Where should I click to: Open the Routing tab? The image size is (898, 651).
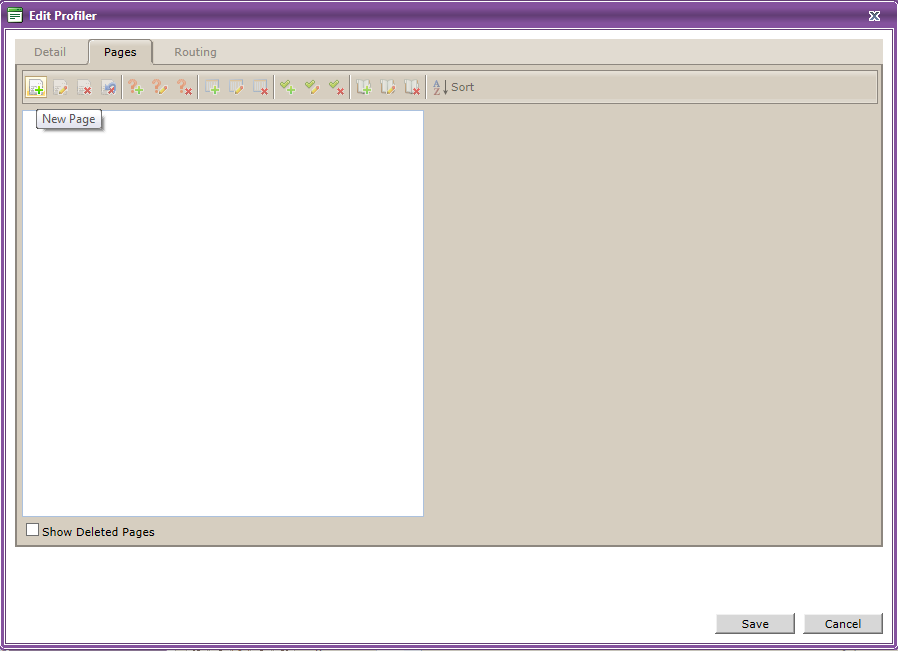click(195, 52)
